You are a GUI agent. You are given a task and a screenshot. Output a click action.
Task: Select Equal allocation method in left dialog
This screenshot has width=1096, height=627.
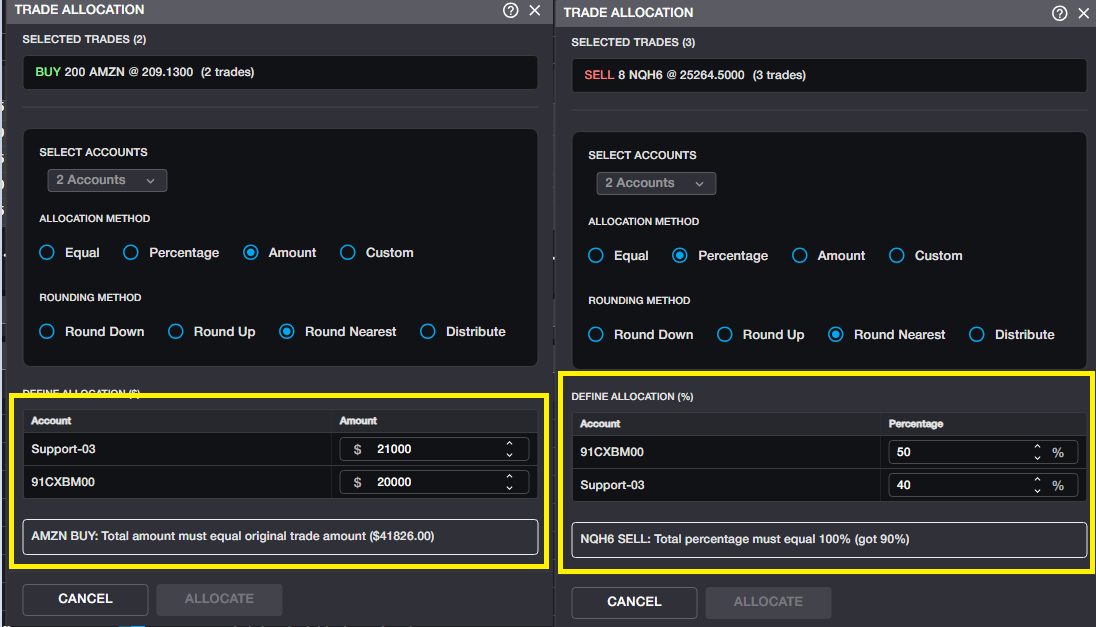(47, 253)
